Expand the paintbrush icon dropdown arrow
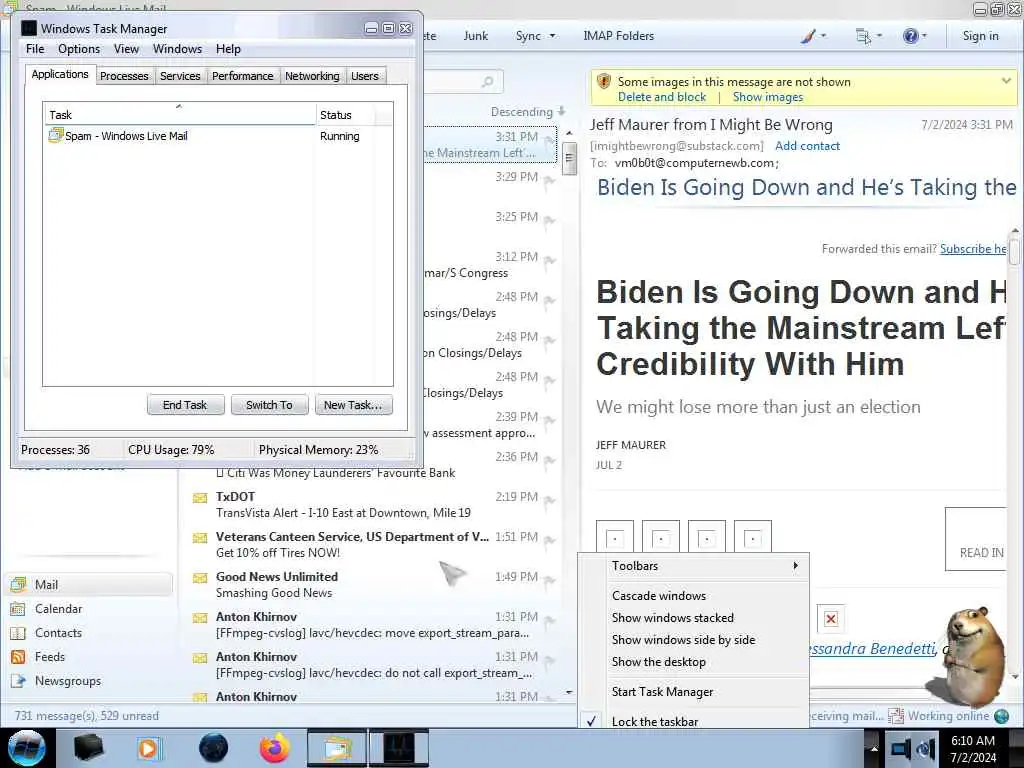 [x=823, y=36]
